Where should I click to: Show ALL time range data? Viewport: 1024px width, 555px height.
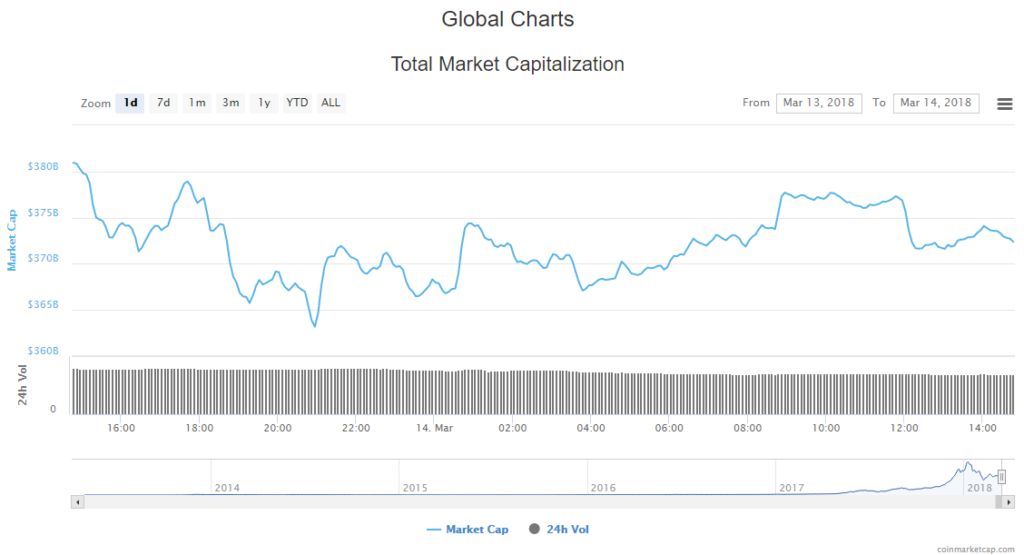pos(330,103)
